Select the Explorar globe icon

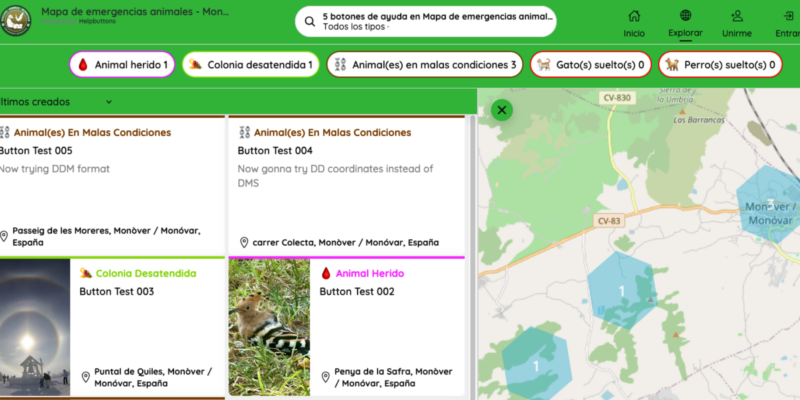[x=686, y=15]
